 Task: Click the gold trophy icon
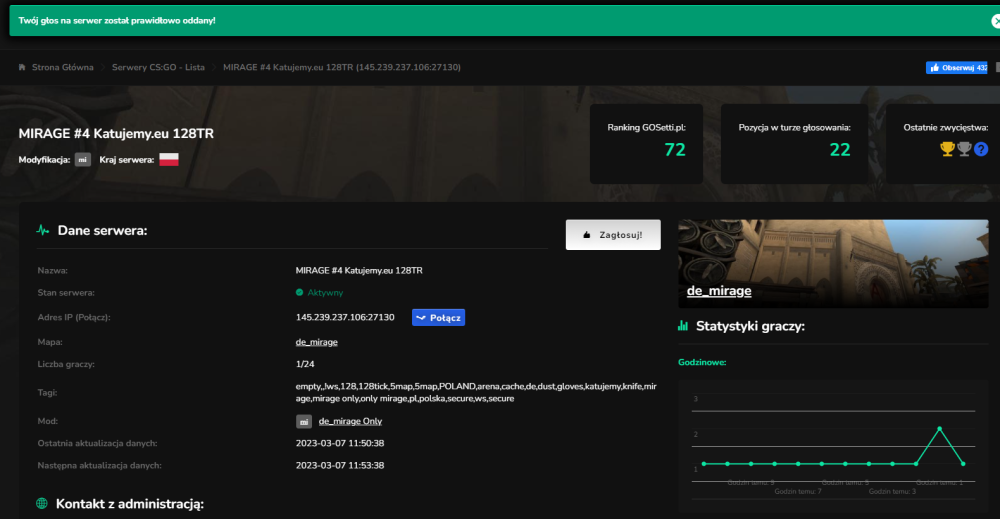coord(947,149)
